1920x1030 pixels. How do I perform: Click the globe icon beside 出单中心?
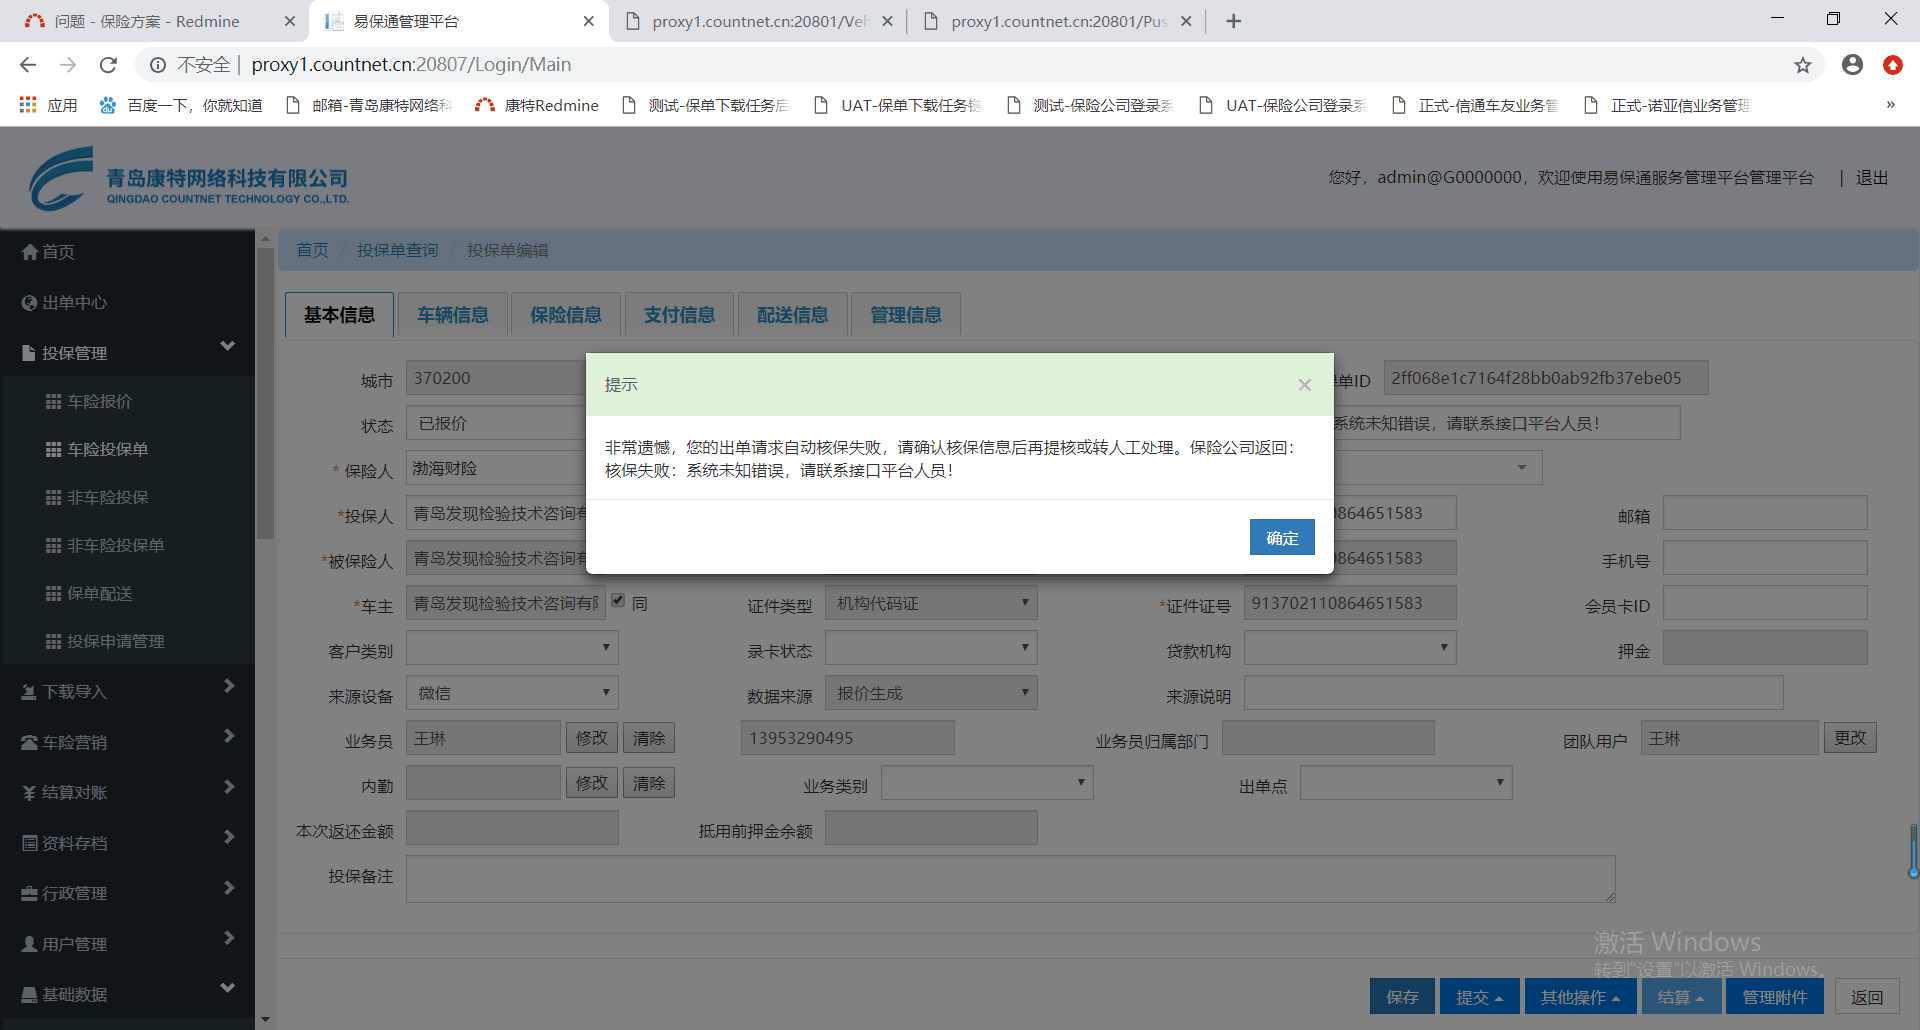point(30,303)
